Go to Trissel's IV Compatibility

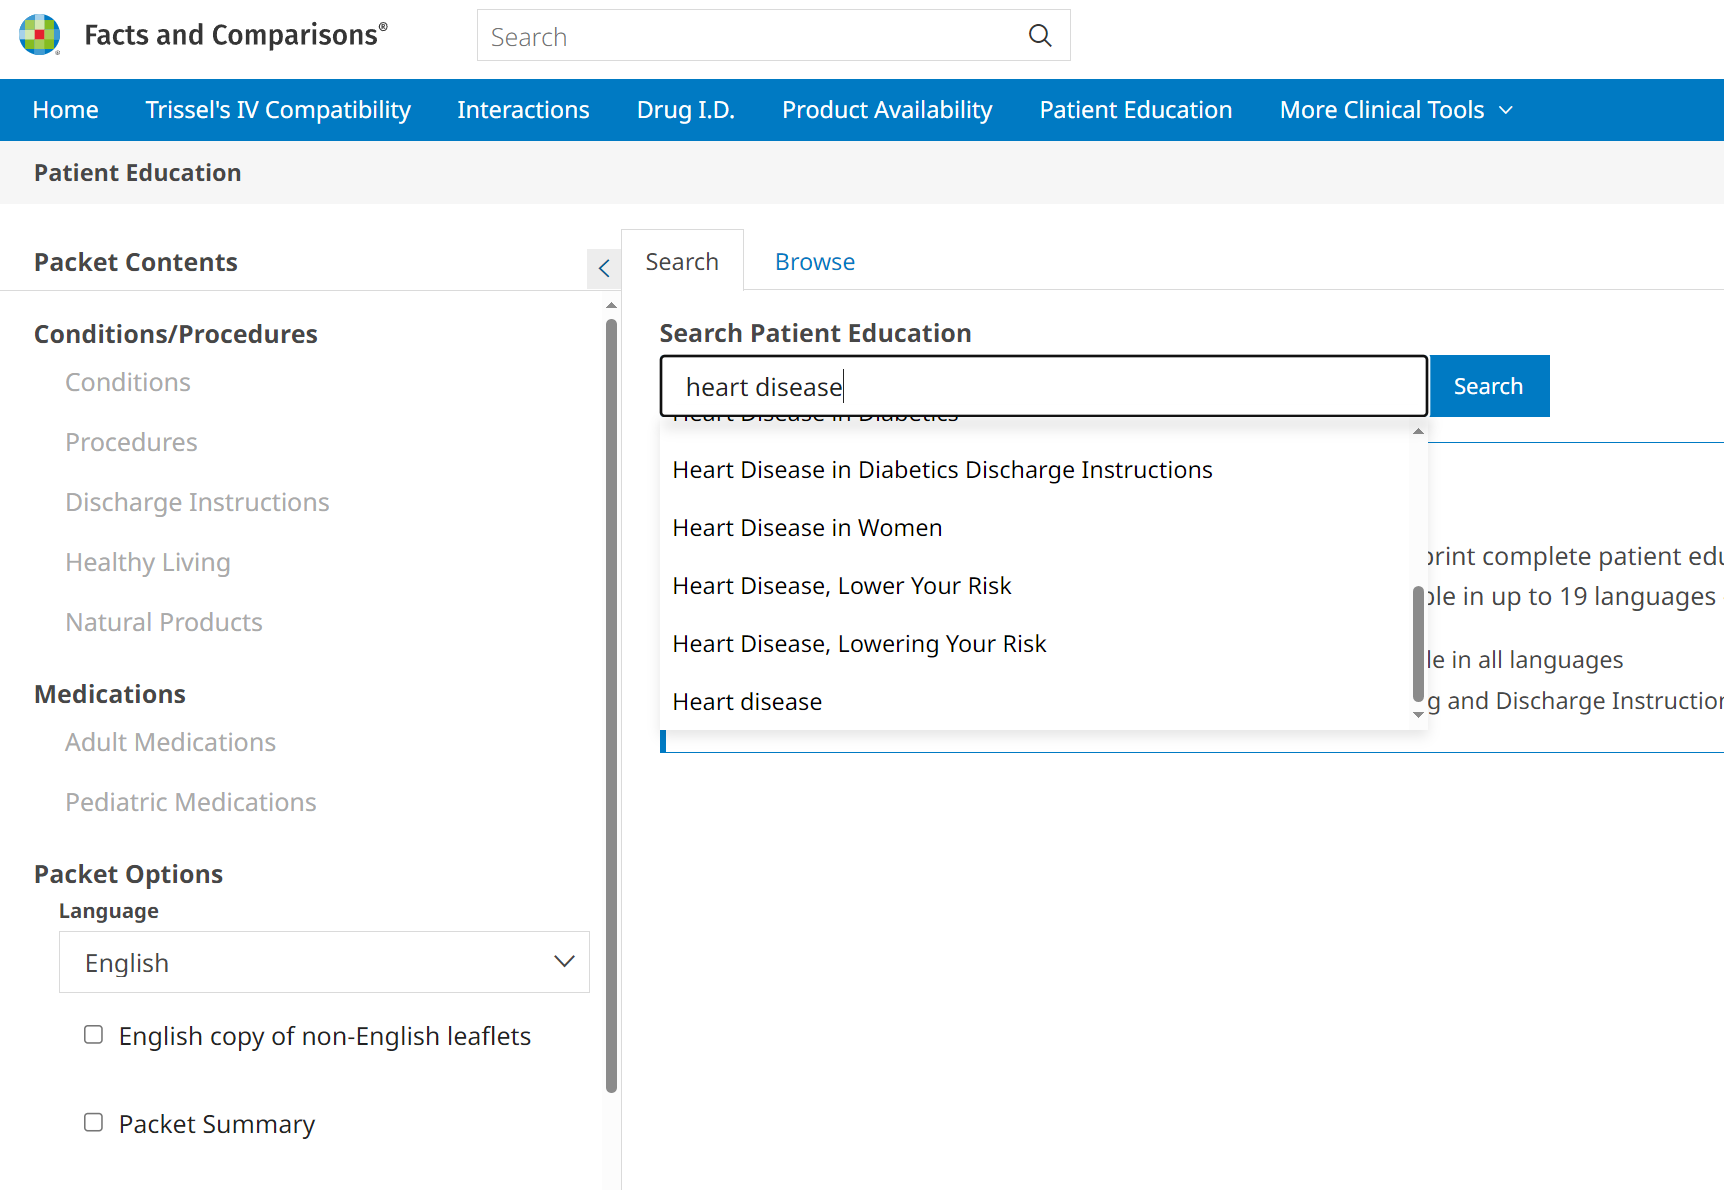pyautogui.click(x=278, y=110)
